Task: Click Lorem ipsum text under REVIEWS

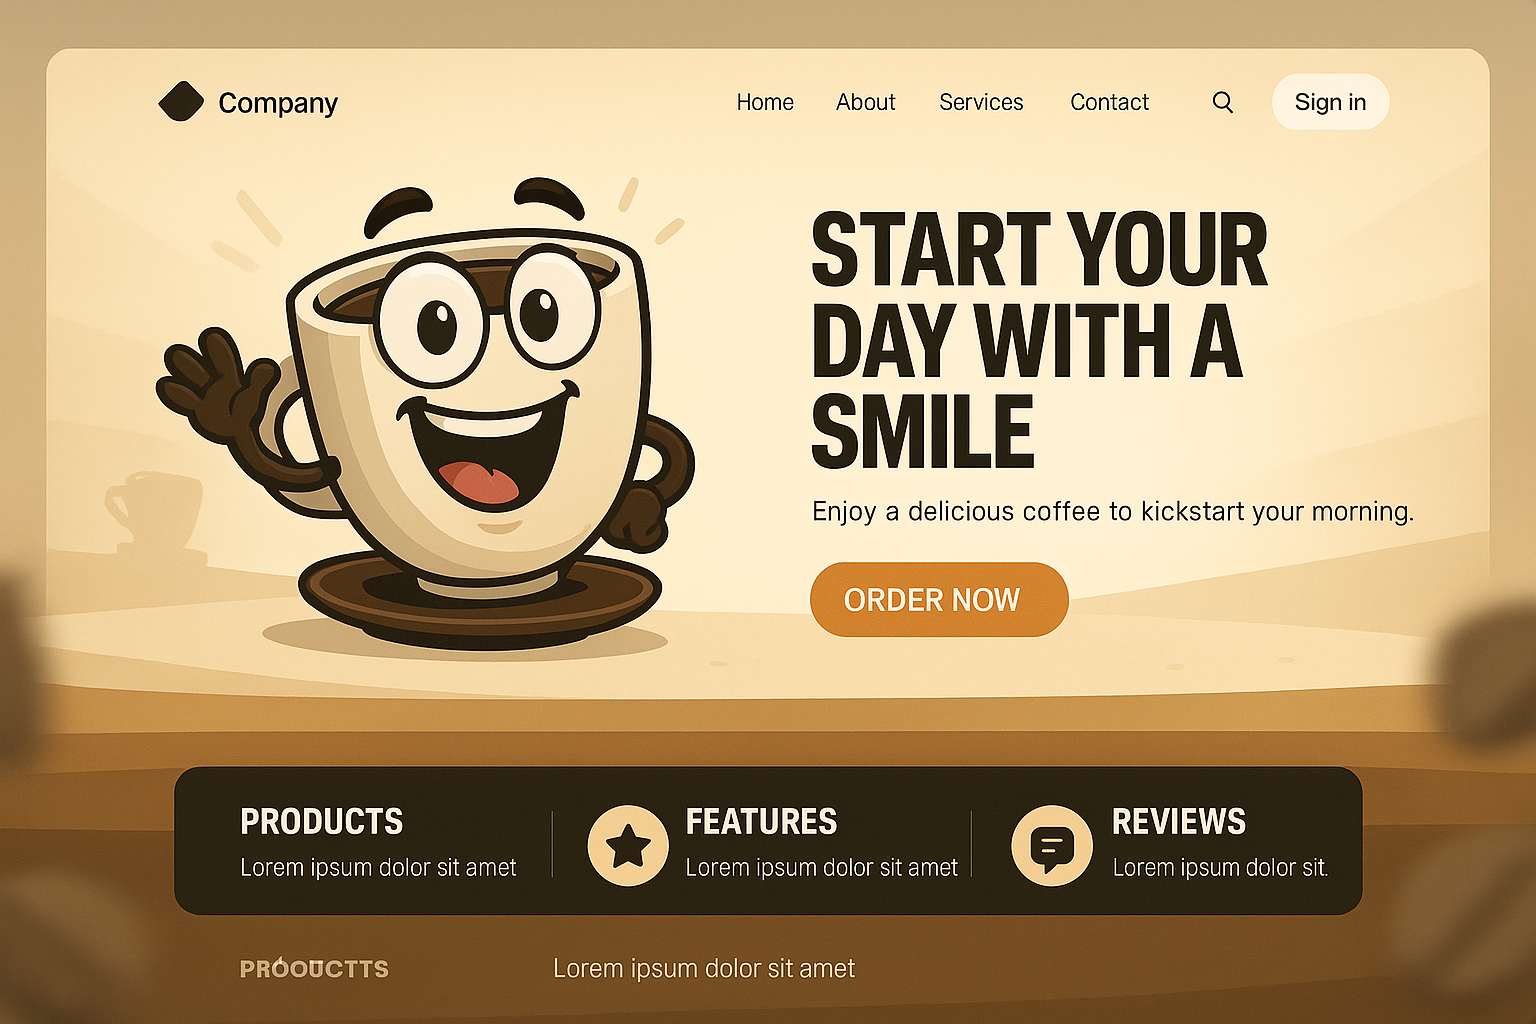Action: tap(1220, 868)
